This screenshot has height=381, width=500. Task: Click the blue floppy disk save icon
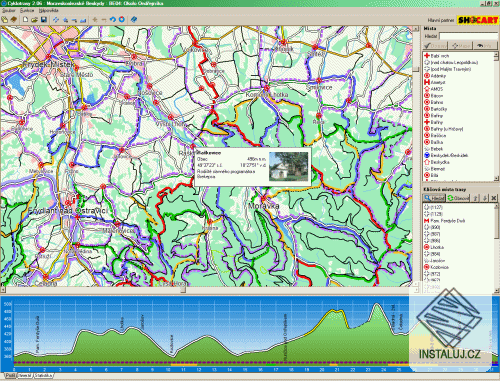tap(44, 20)
